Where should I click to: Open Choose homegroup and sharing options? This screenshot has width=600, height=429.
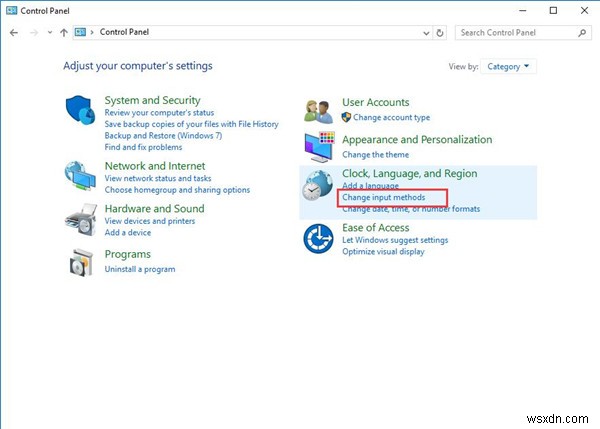177,190
